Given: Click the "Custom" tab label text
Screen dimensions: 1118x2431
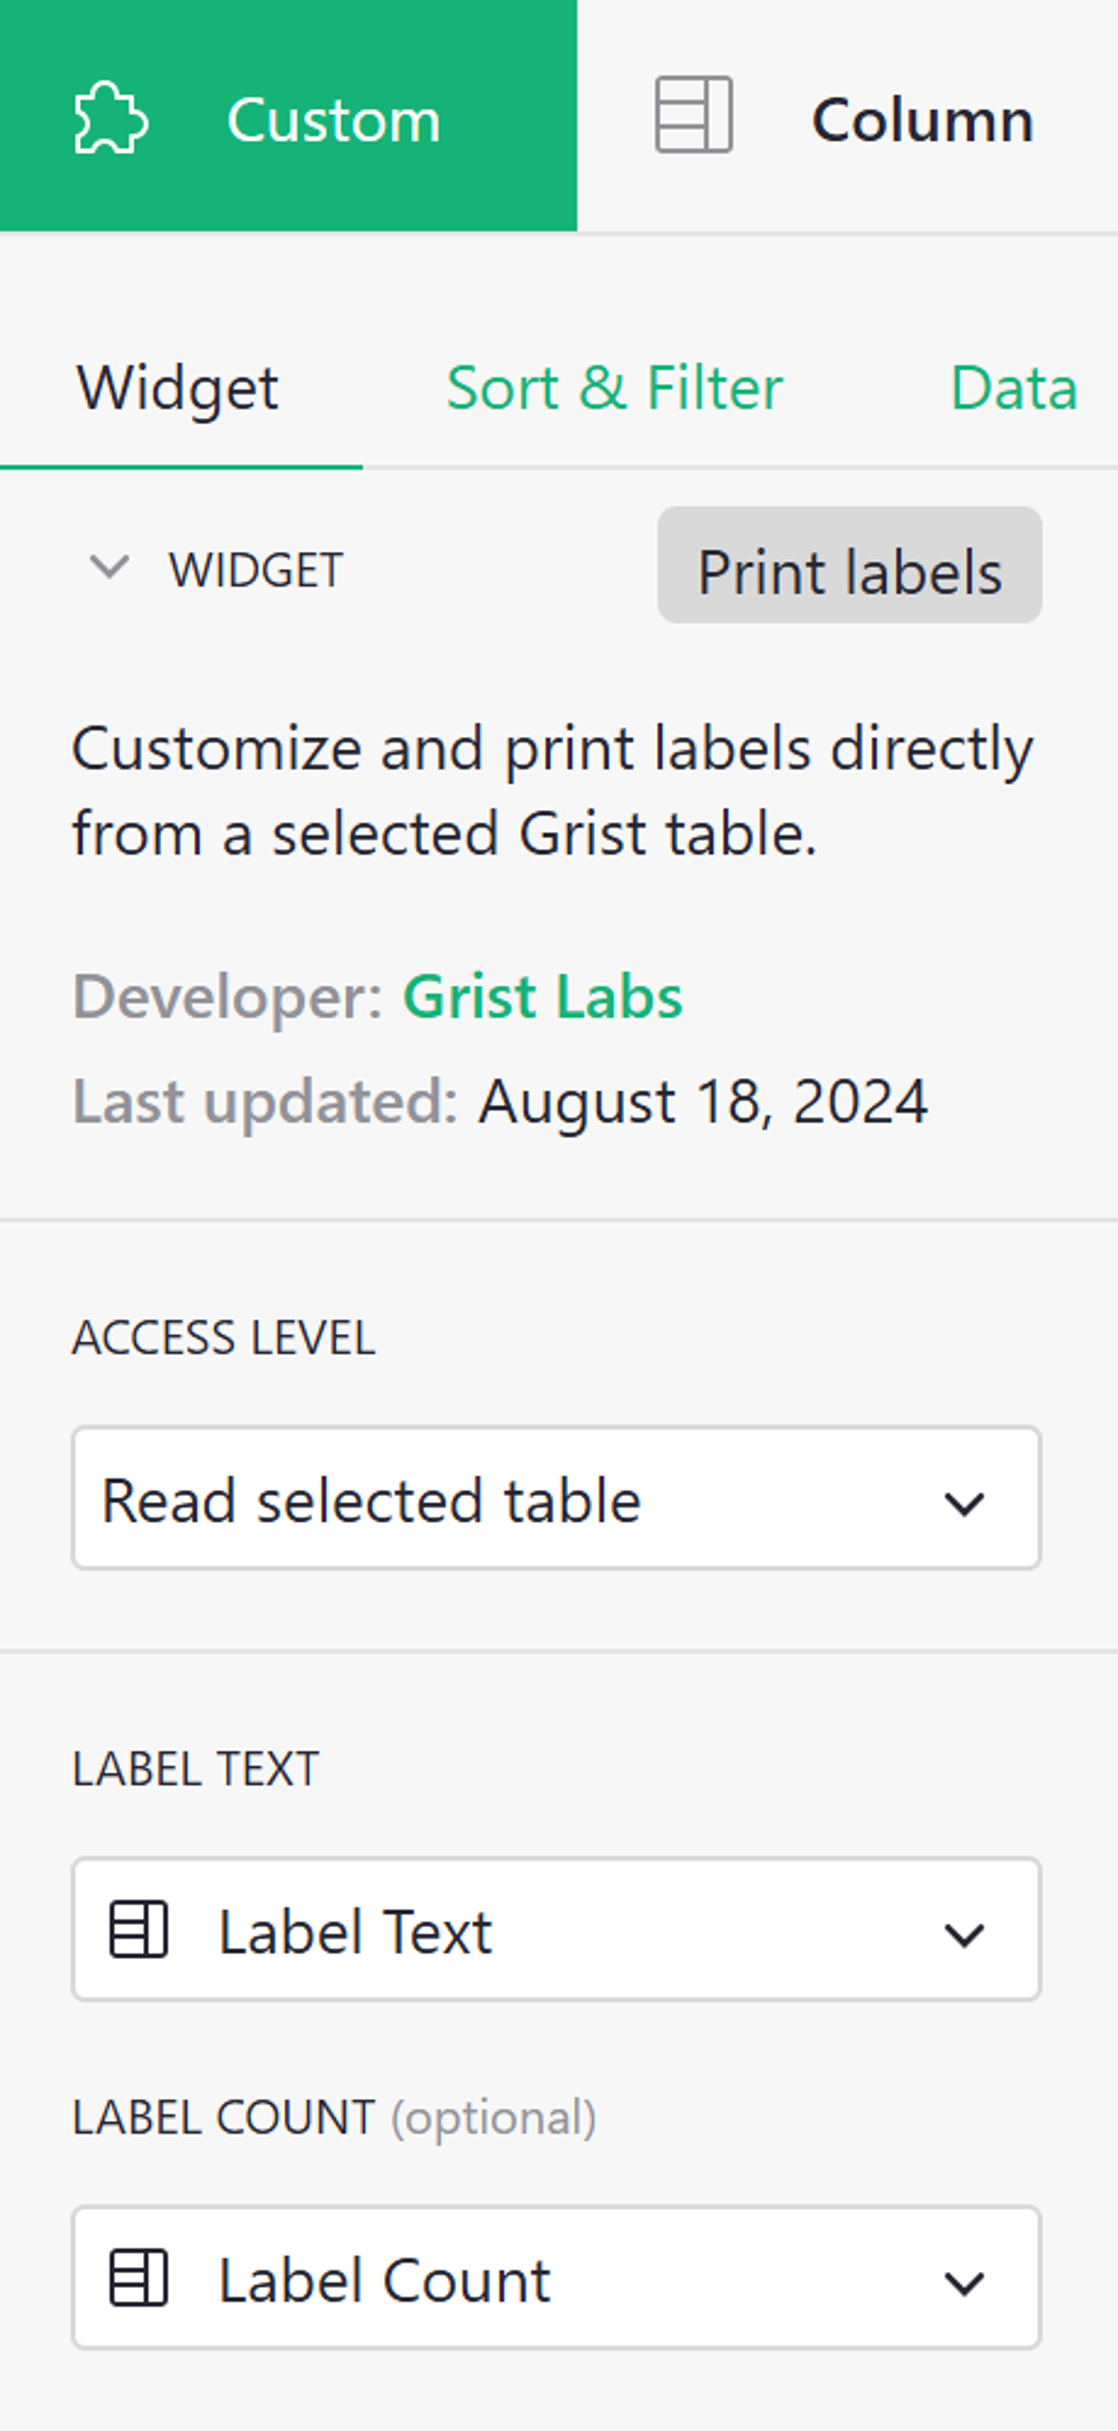Looking at the screenshot, I should (333, 120).
